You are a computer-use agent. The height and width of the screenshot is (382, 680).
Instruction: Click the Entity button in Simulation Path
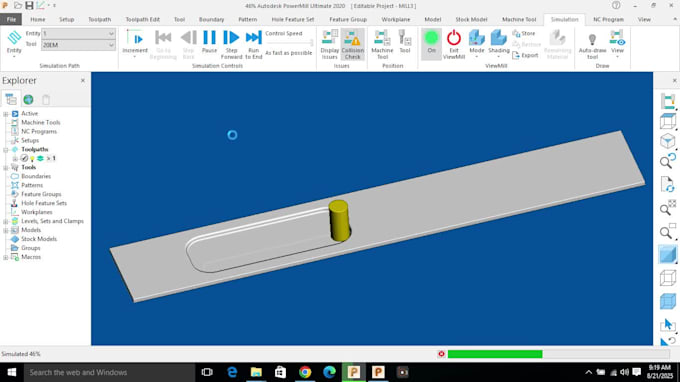(14, 42)
